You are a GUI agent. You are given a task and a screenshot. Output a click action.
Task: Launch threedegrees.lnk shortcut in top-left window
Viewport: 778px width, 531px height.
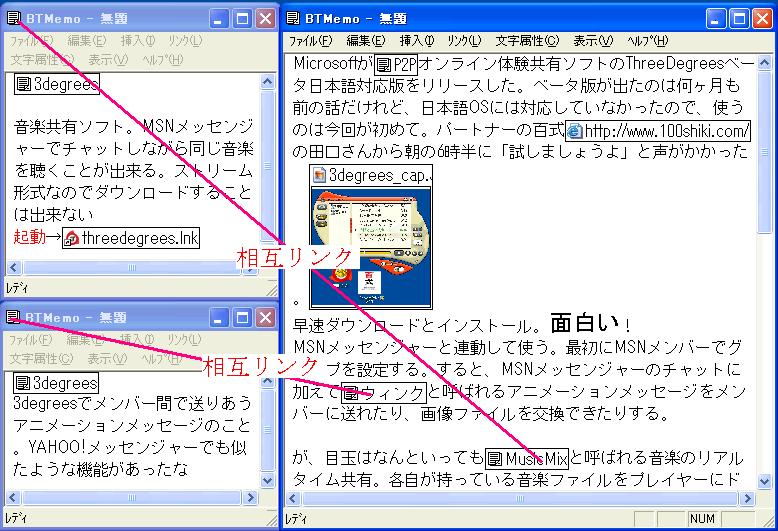(x=131, y=238)
